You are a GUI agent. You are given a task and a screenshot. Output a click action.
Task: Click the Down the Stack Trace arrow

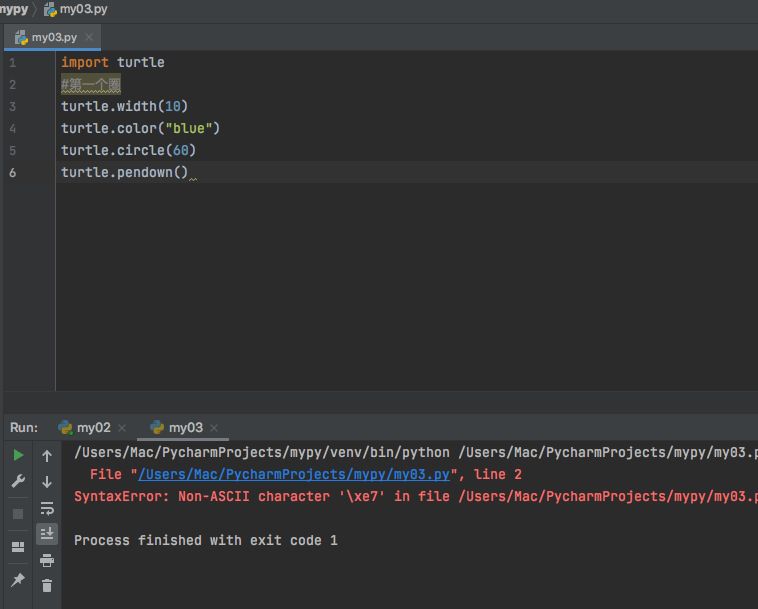point(47,482)
